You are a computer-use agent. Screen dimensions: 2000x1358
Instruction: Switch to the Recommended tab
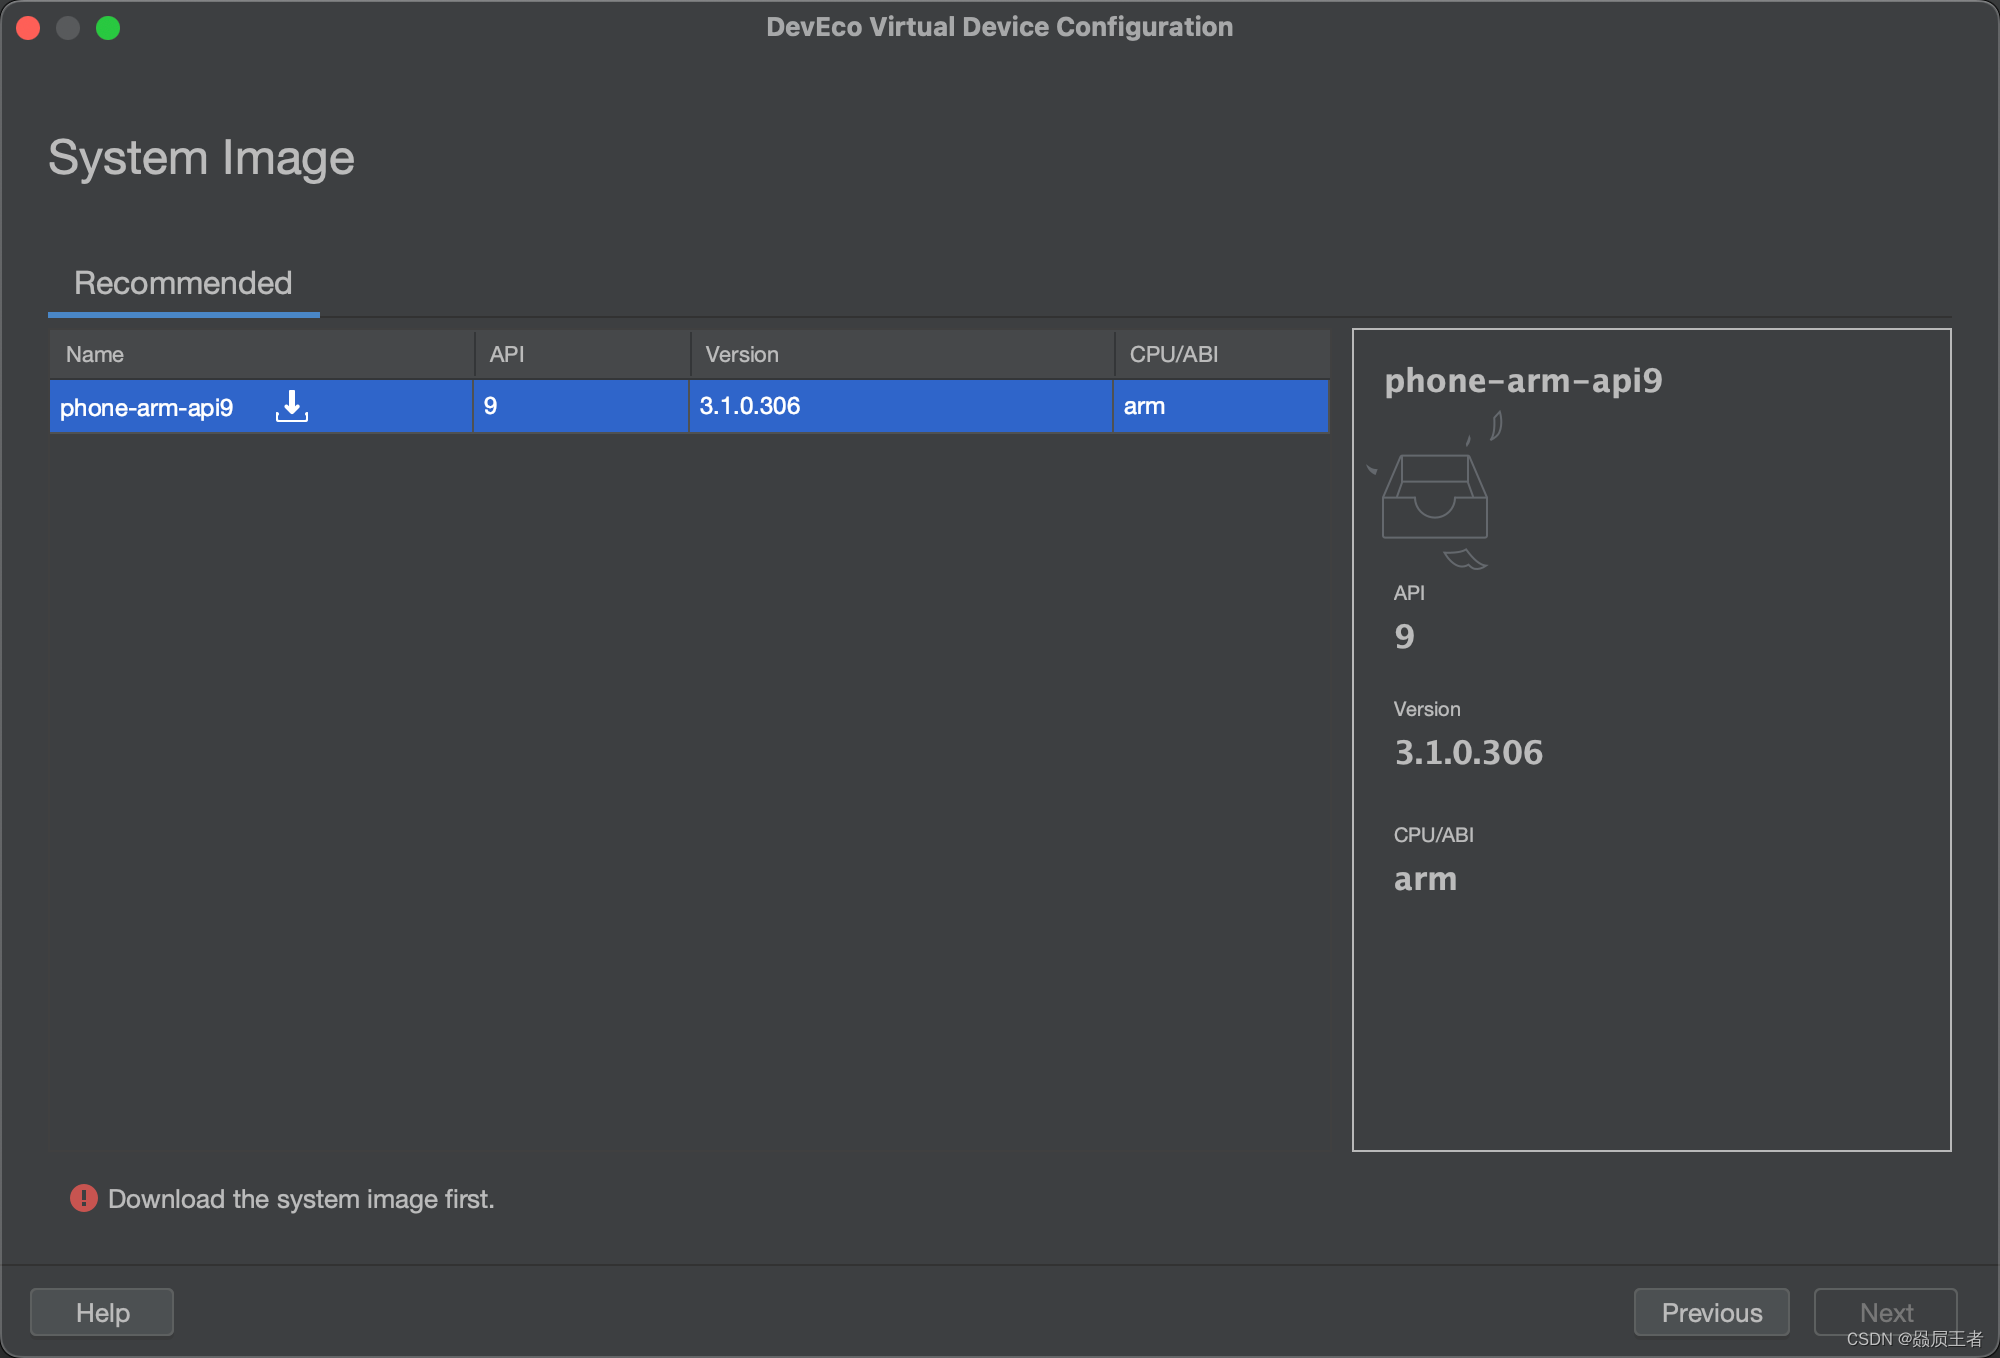point(183,283)
